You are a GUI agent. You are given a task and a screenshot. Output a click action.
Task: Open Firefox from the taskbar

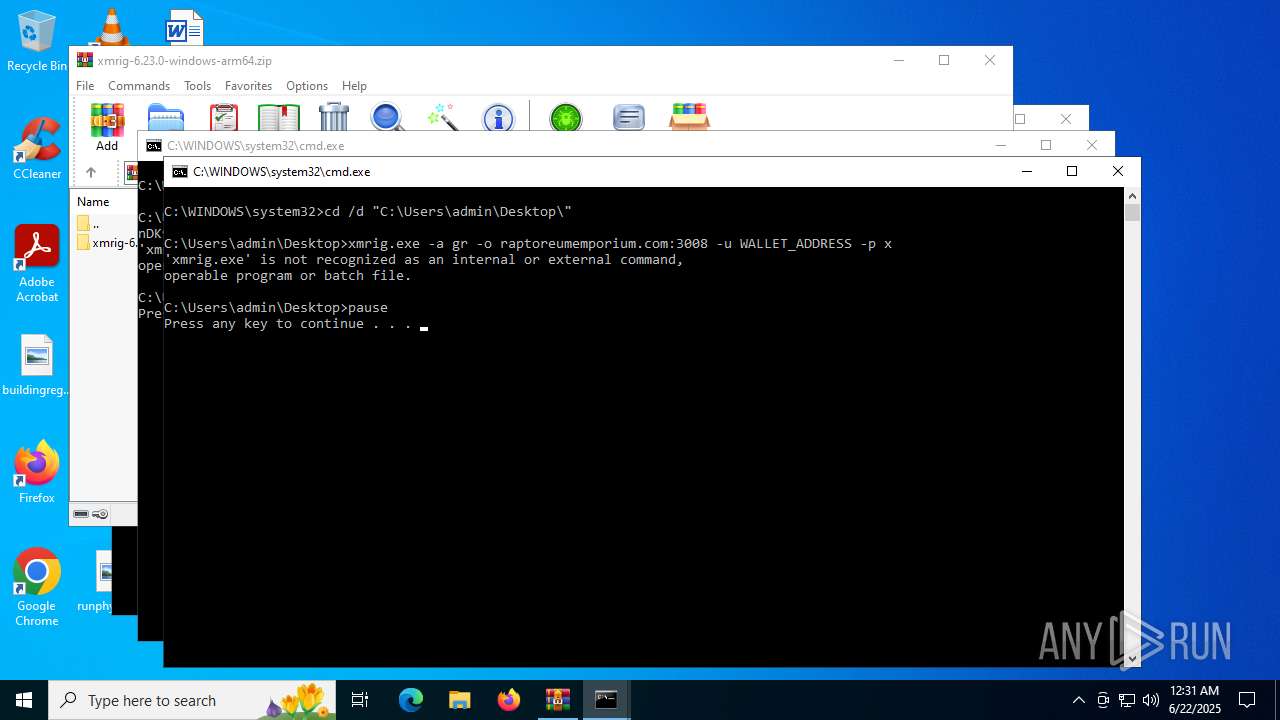(509, 700)
